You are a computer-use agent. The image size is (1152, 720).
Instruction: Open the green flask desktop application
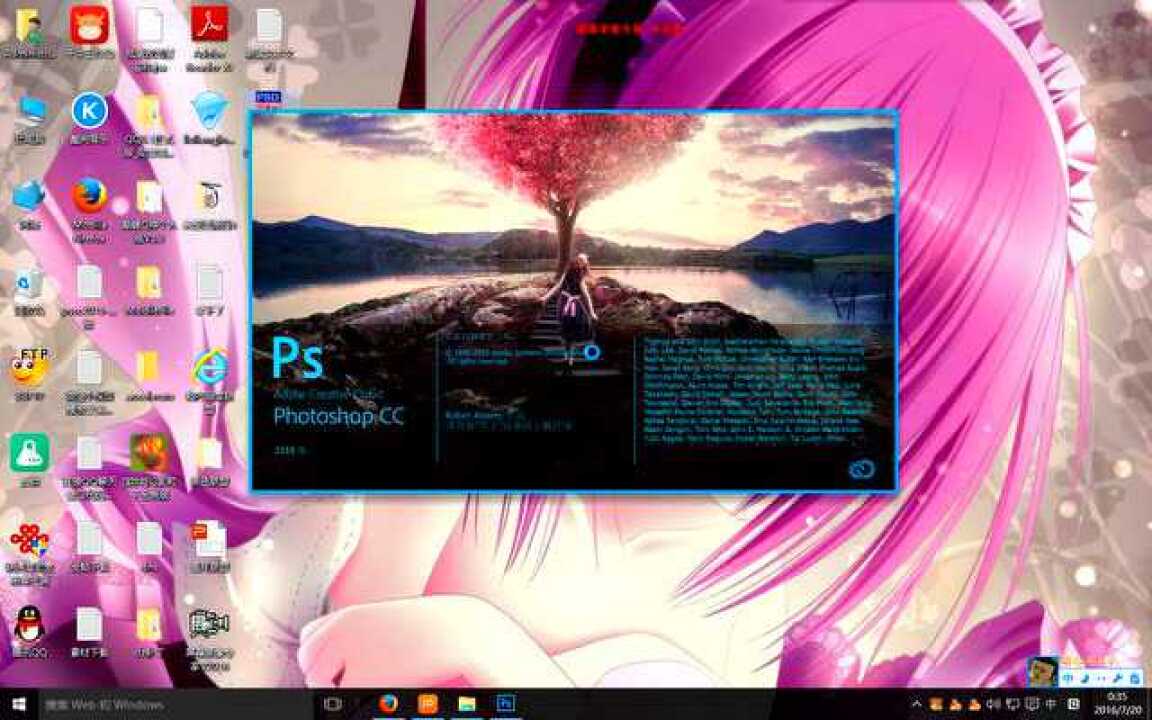[x=29, y=452]
